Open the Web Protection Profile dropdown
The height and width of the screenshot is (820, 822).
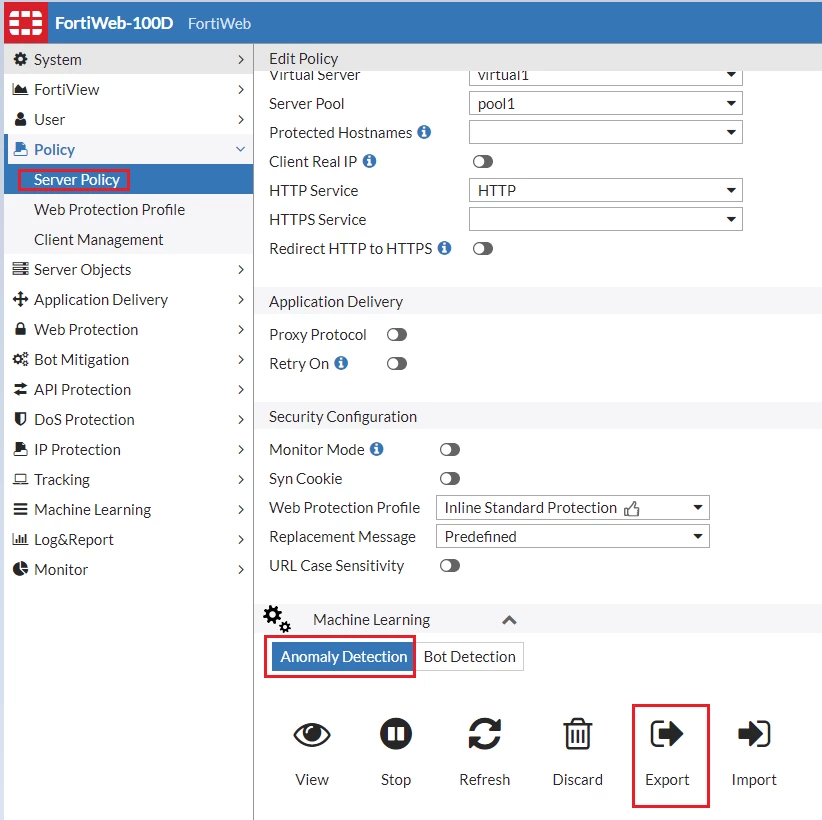click(572, 508)
